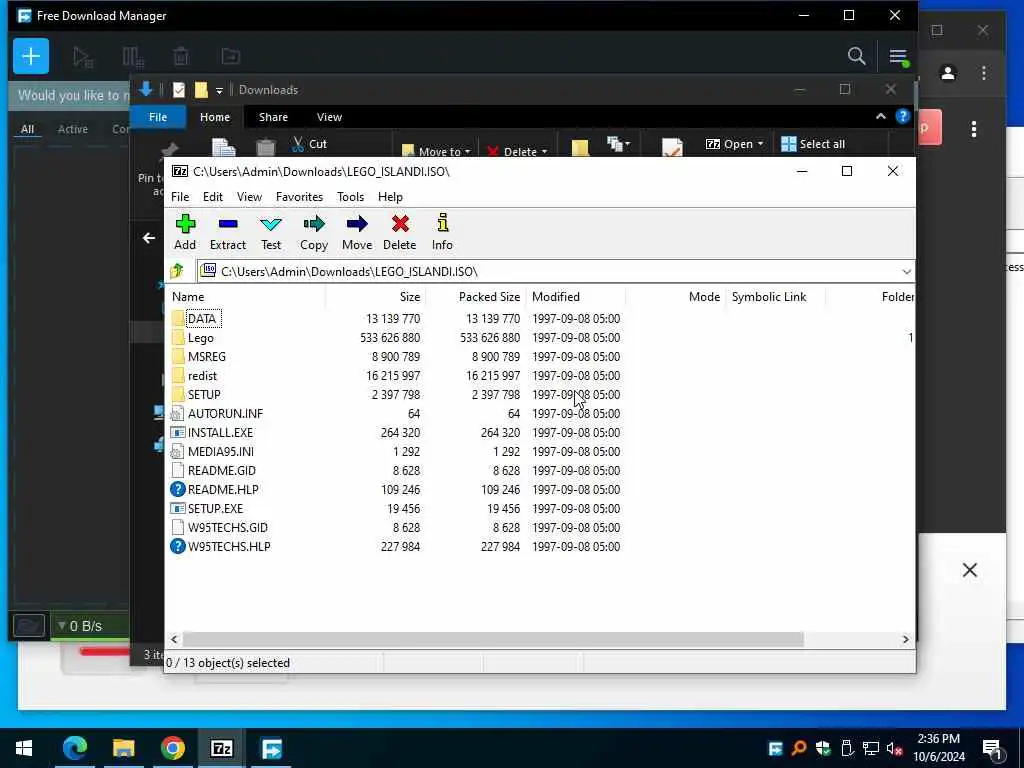Select the All tab in Free Download Manager
The width and height of the screenshot is (1024, 768).
point(27,129)
